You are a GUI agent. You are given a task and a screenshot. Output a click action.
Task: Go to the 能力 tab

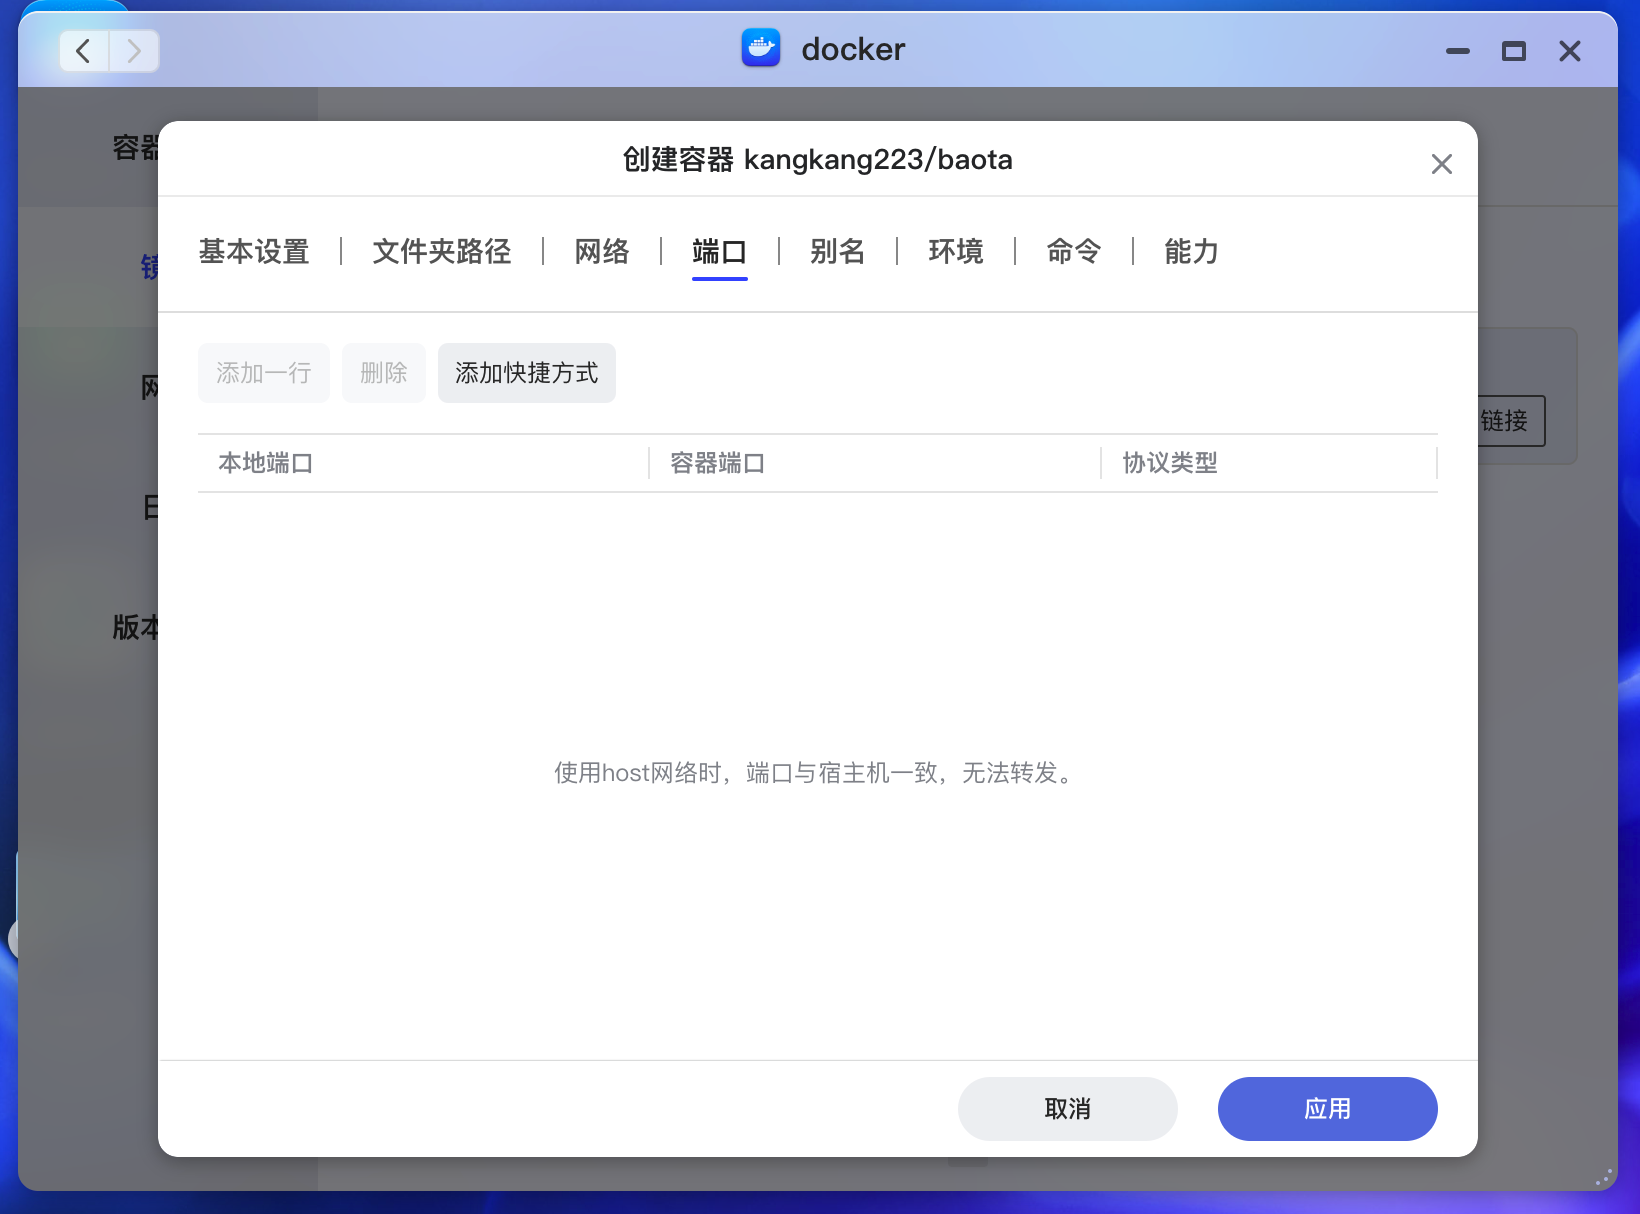(x=1192, y=251)
